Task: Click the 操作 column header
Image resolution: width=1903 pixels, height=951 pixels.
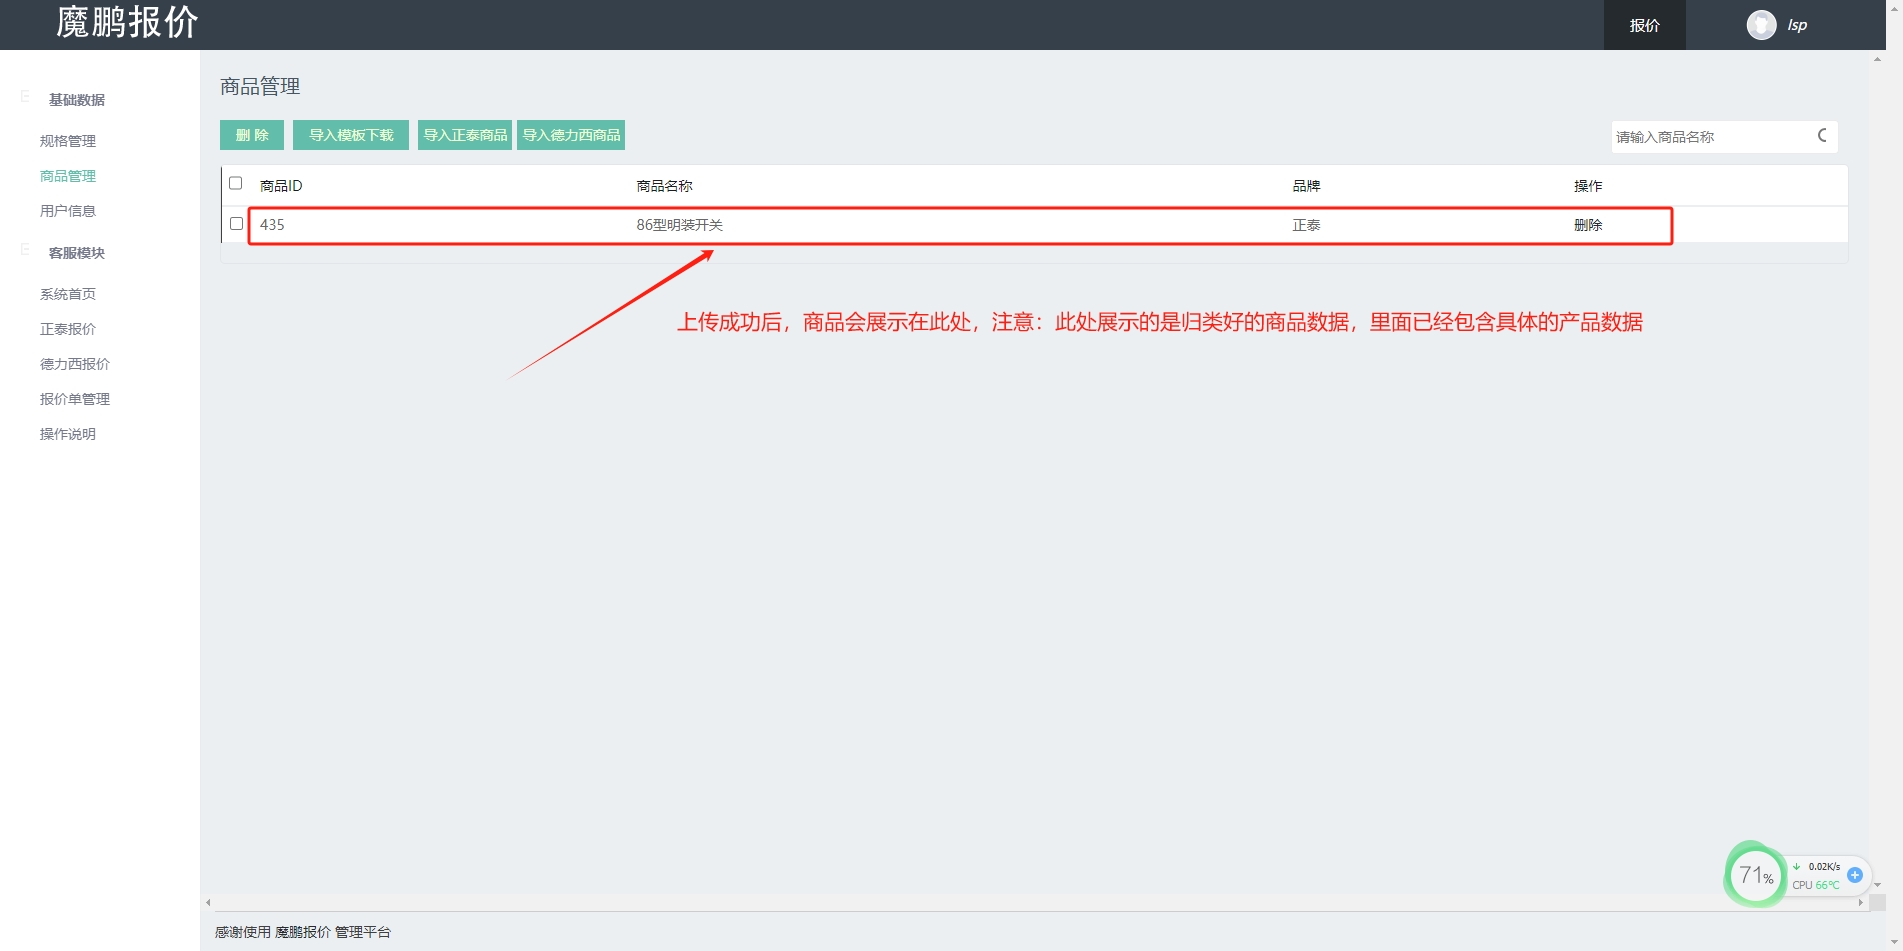Action: click(x=1588, y=186)
